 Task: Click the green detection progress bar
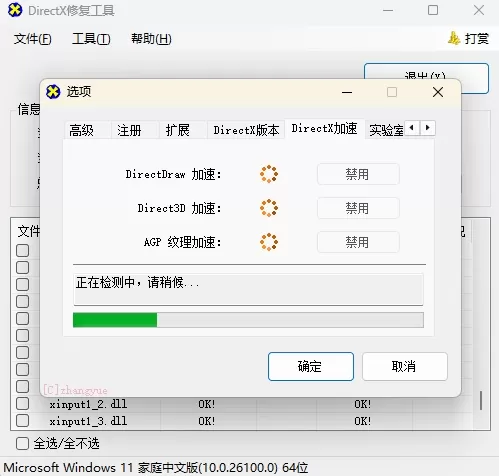[248, 320]
